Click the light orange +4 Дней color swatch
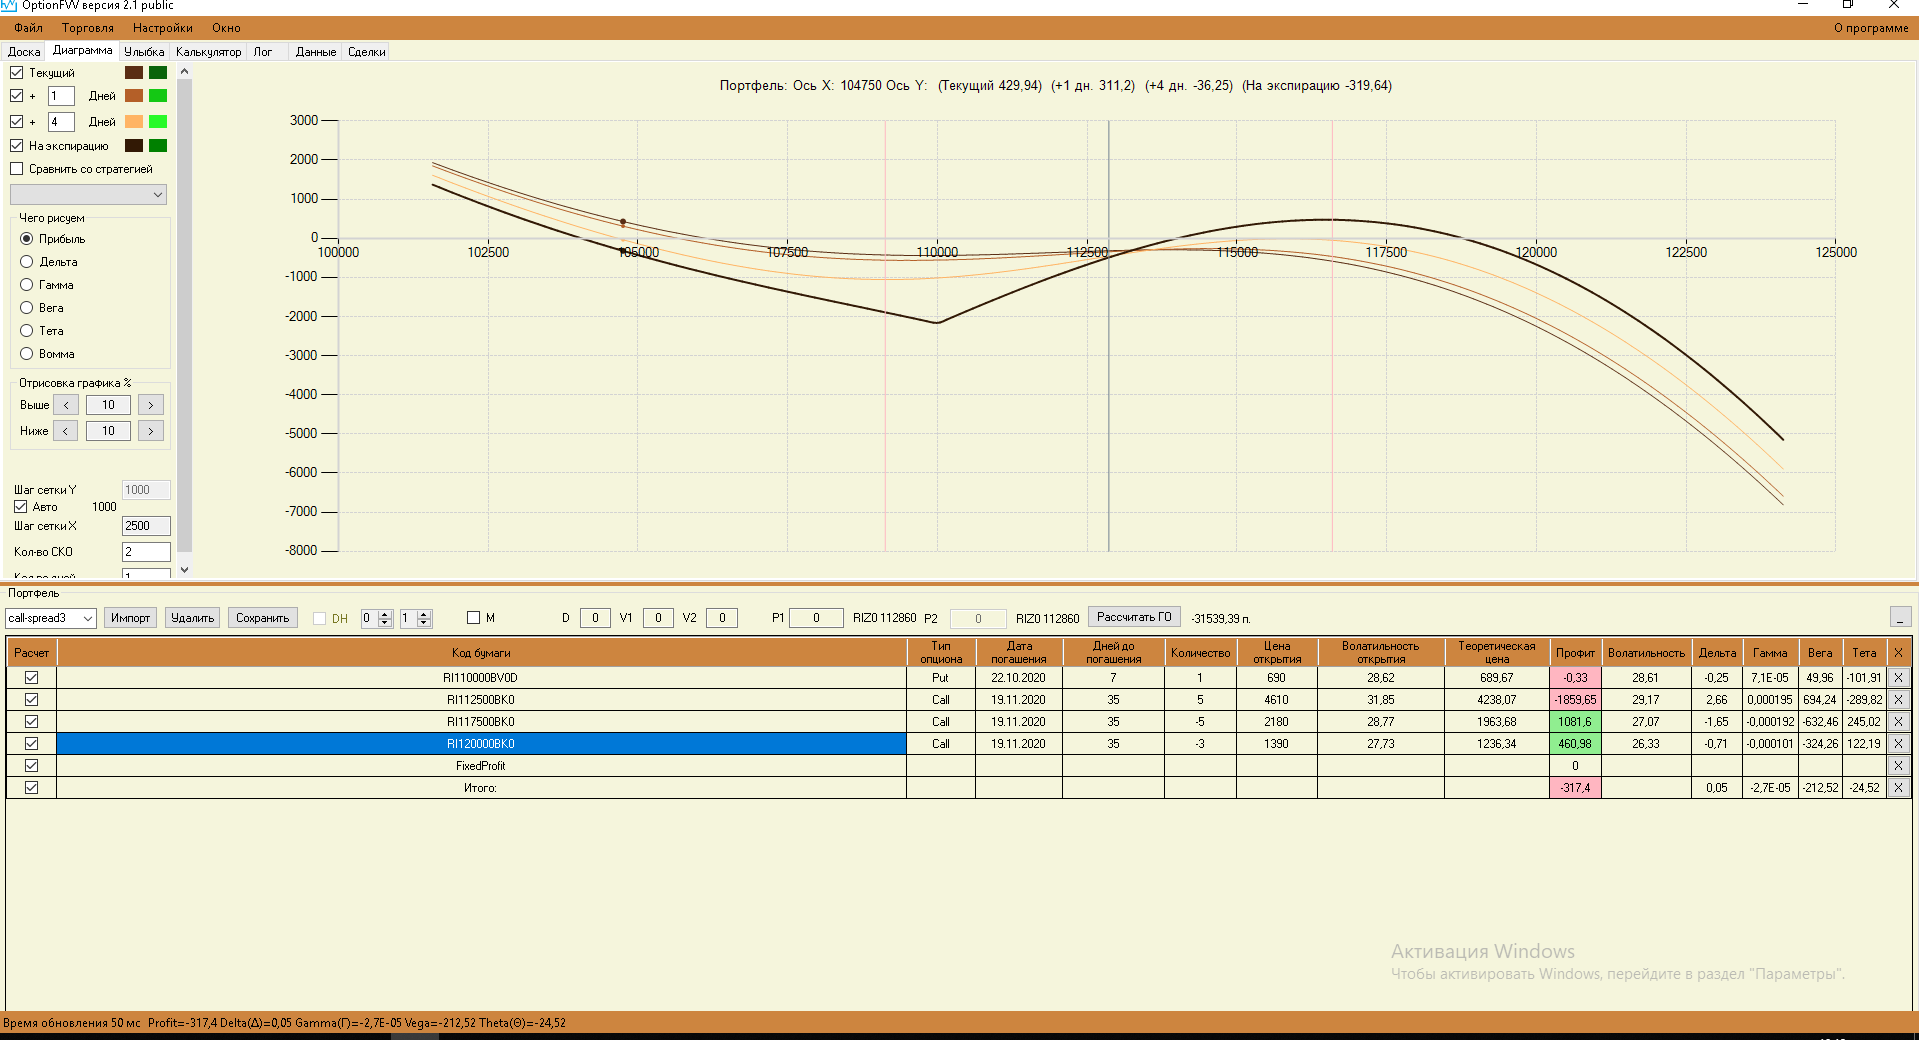Image resolution: width=1919 pixels, height=1040 pixels. (x=134, y=122)
